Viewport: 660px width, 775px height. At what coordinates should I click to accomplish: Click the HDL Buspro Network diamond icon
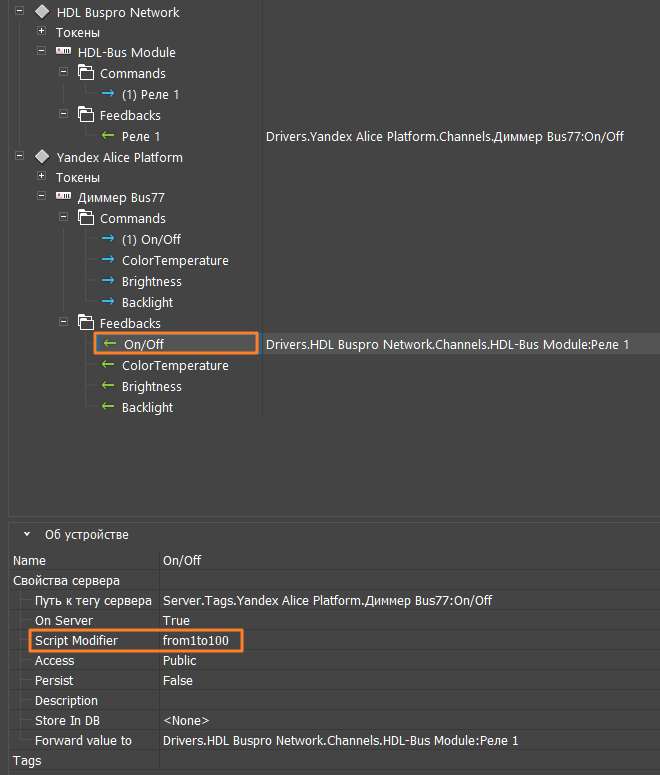point(41,12)
